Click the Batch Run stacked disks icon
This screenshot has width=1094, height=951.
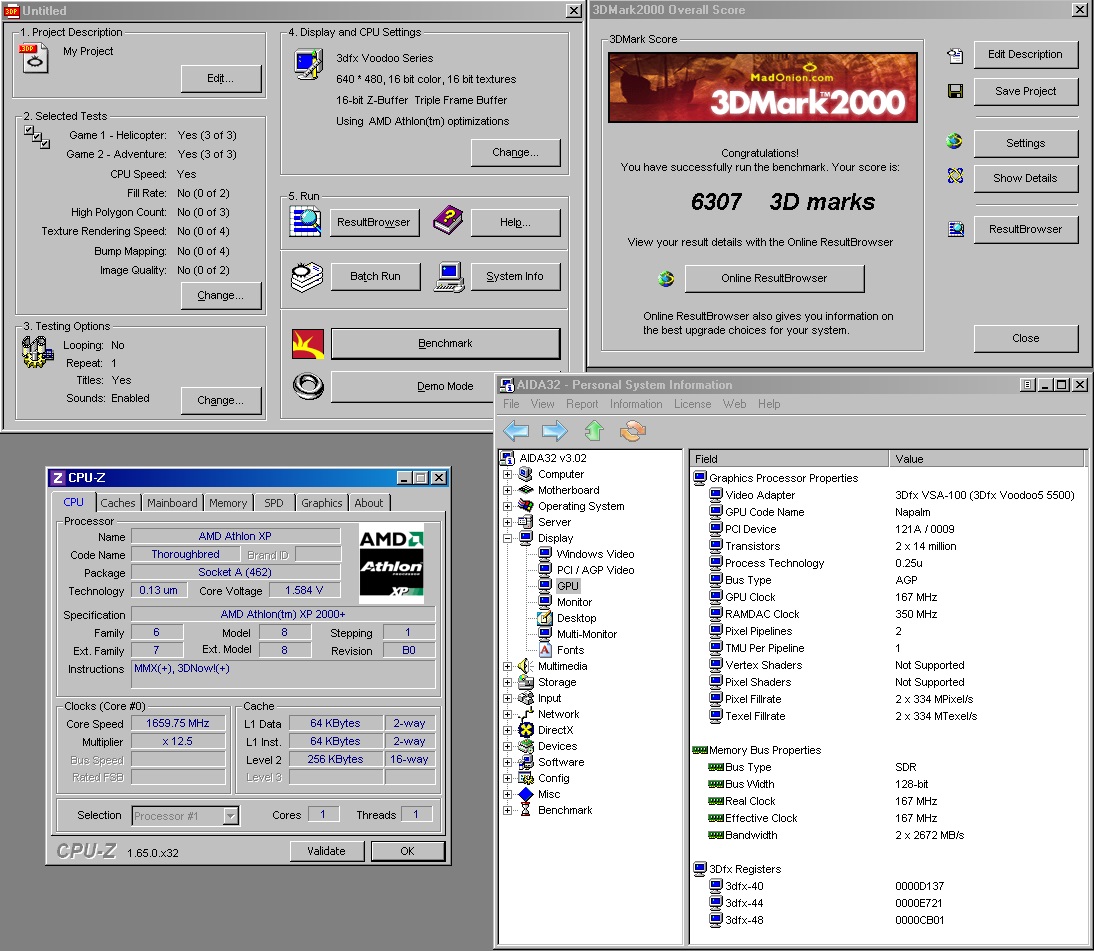pyautogui.click(x=307, y=277)
